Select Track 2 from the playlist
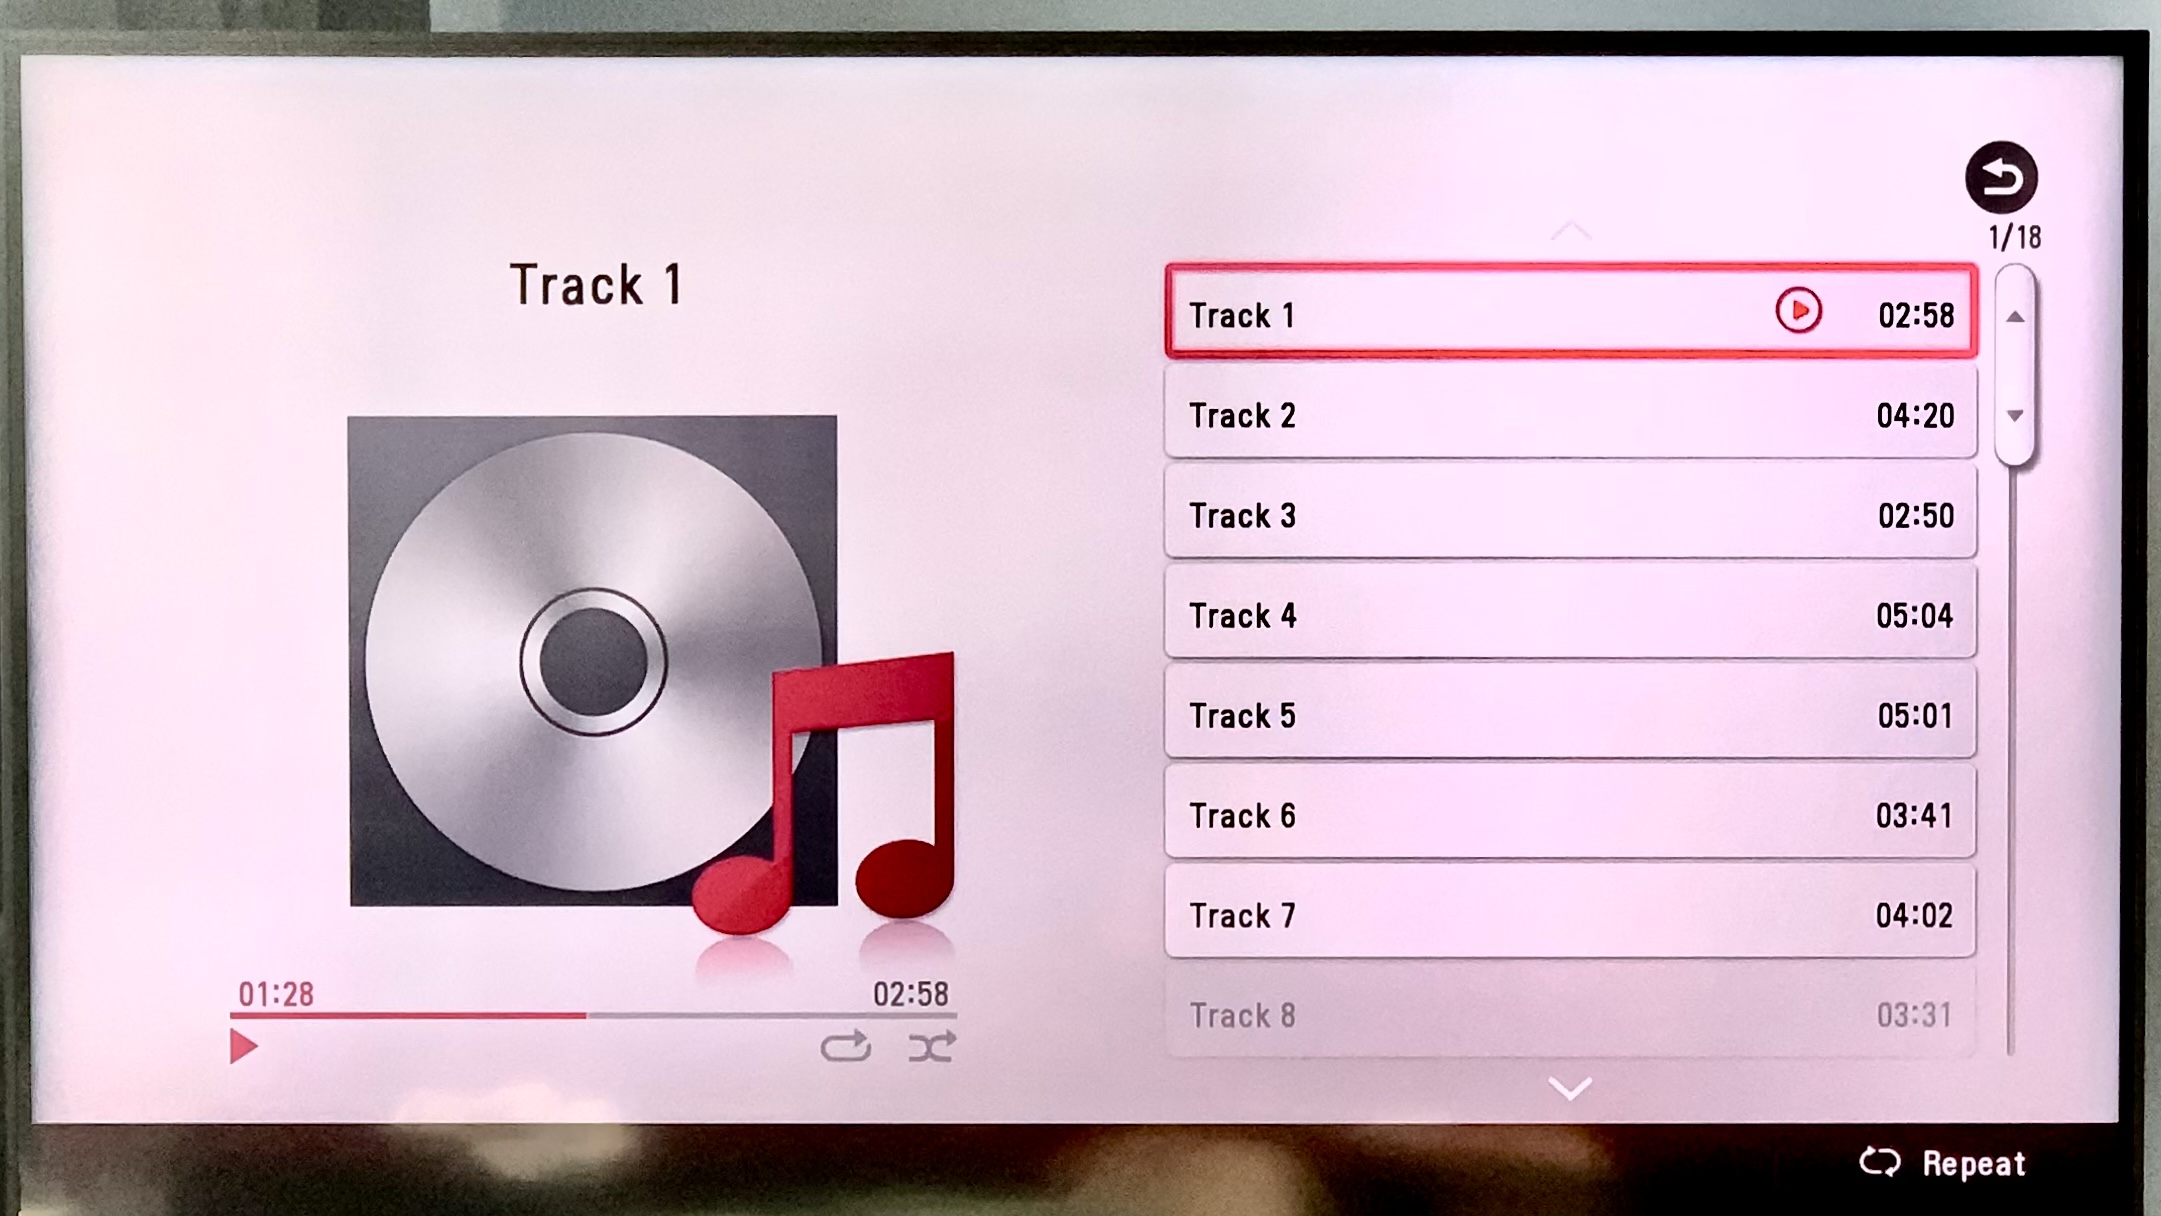2161x1216 pixels. (1570, 416)
